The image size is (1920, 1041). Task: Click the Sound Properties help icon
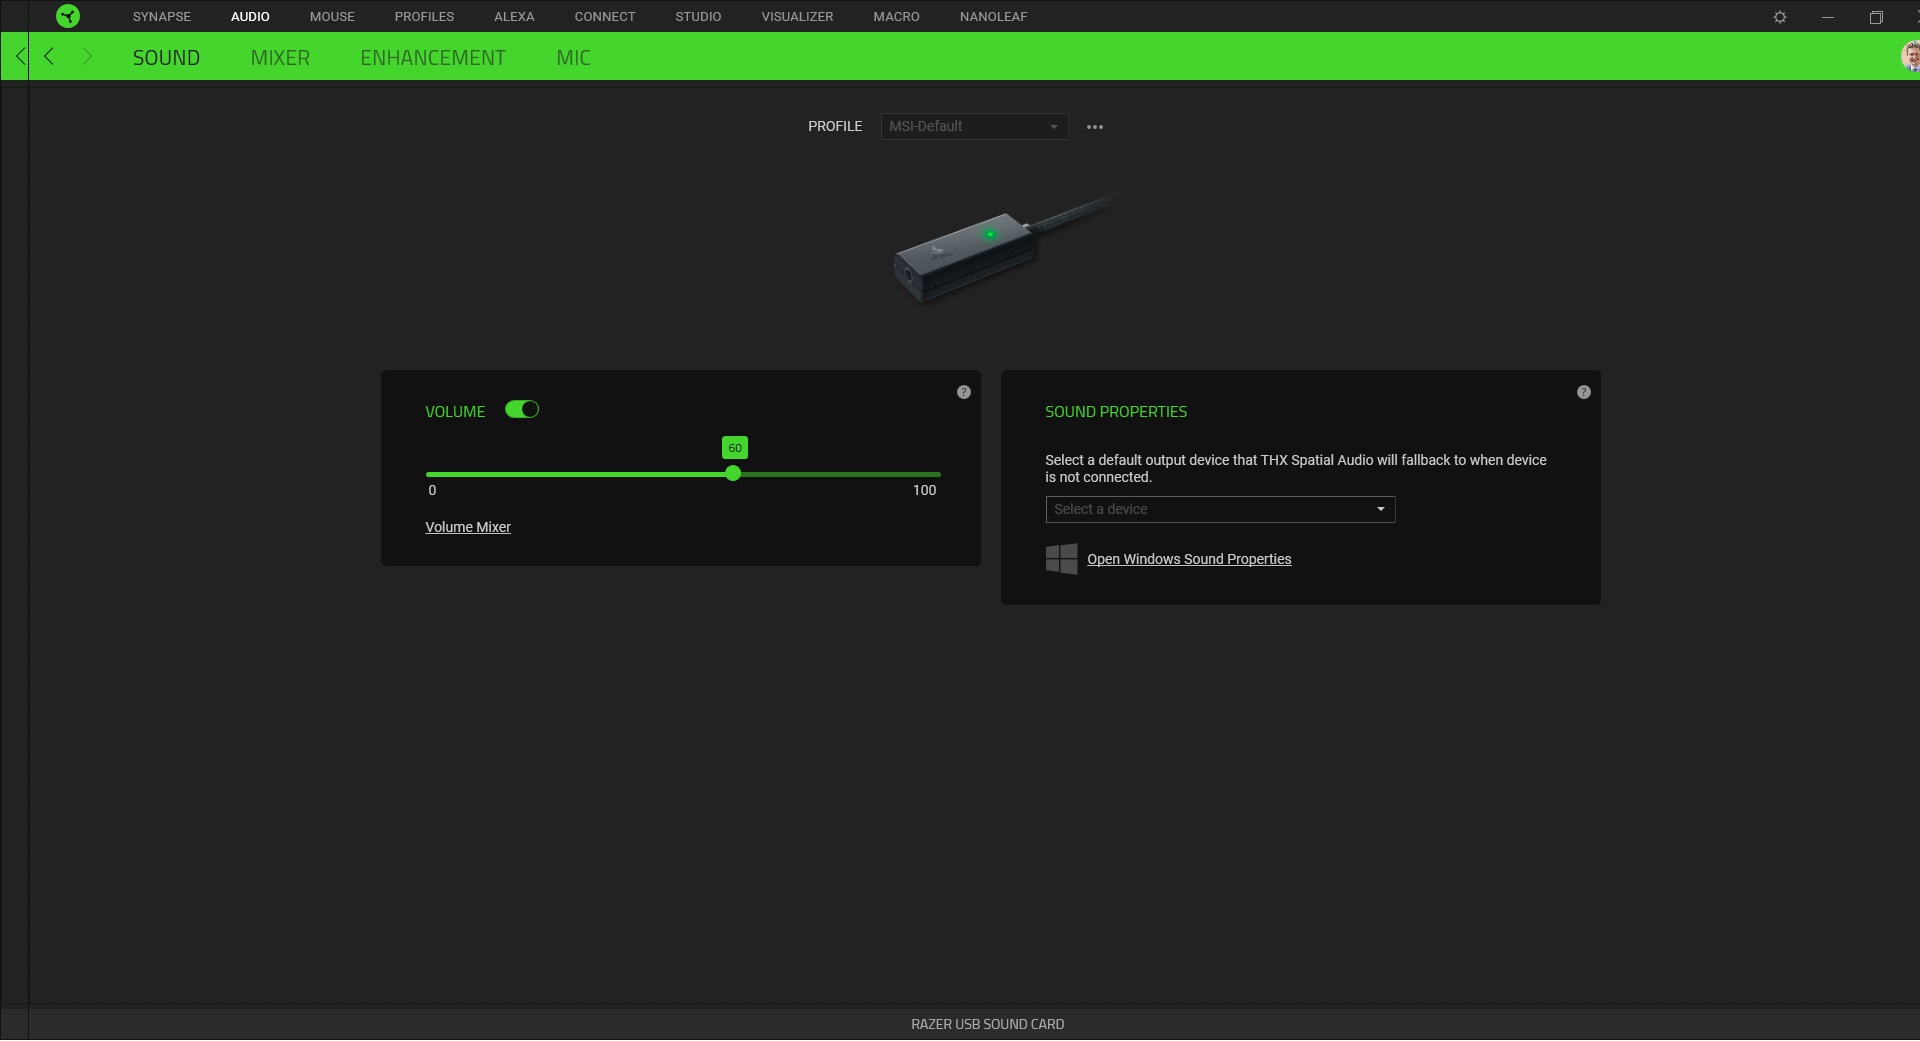tap(1584, 392)
